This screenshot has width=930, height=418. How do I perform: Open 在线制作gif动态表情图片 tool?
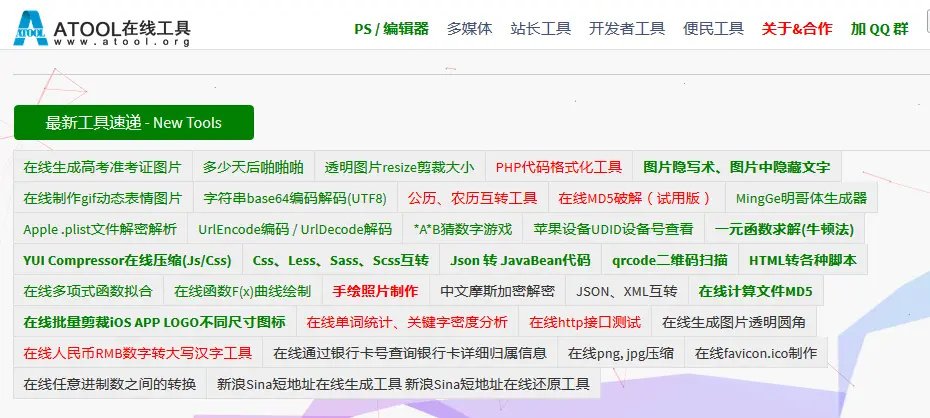click(x=103, y=197)
